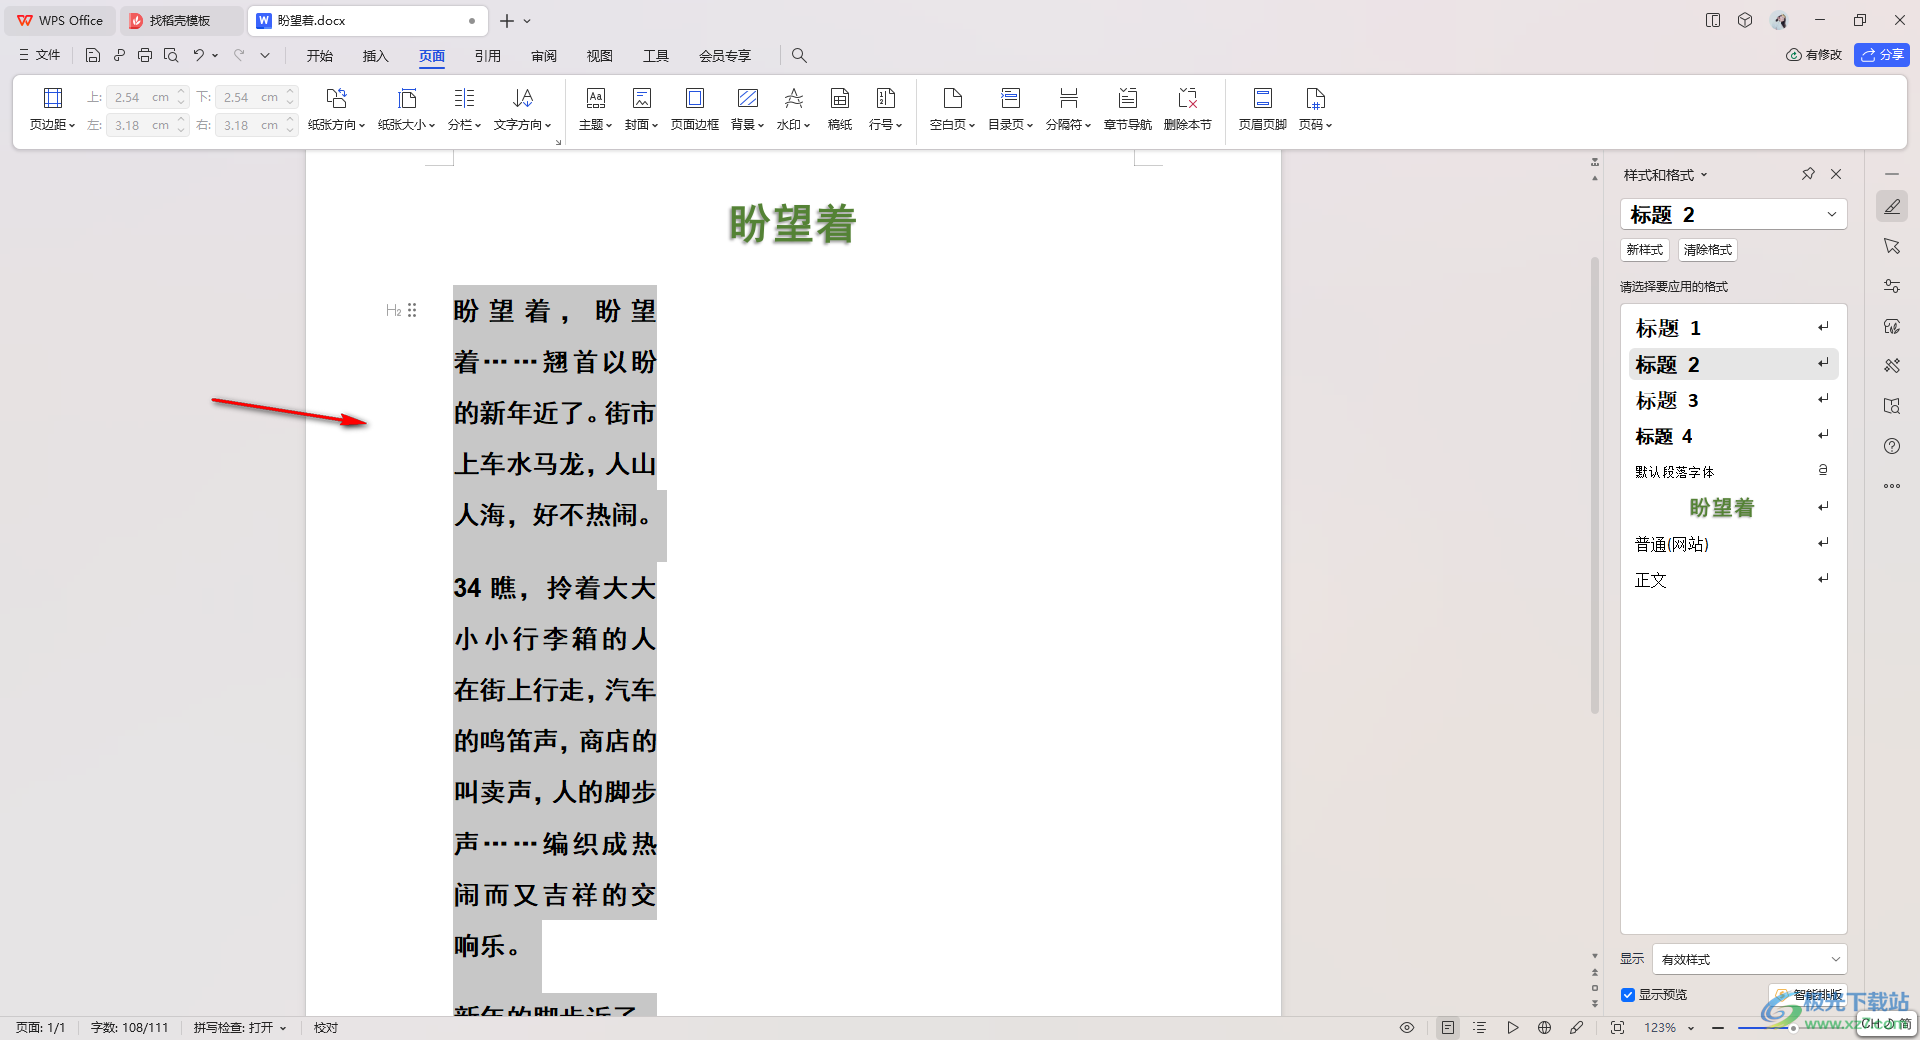1920x1040 pixels.
Task: Click the 分享 share button
Action: click(x=1882, y=55)
